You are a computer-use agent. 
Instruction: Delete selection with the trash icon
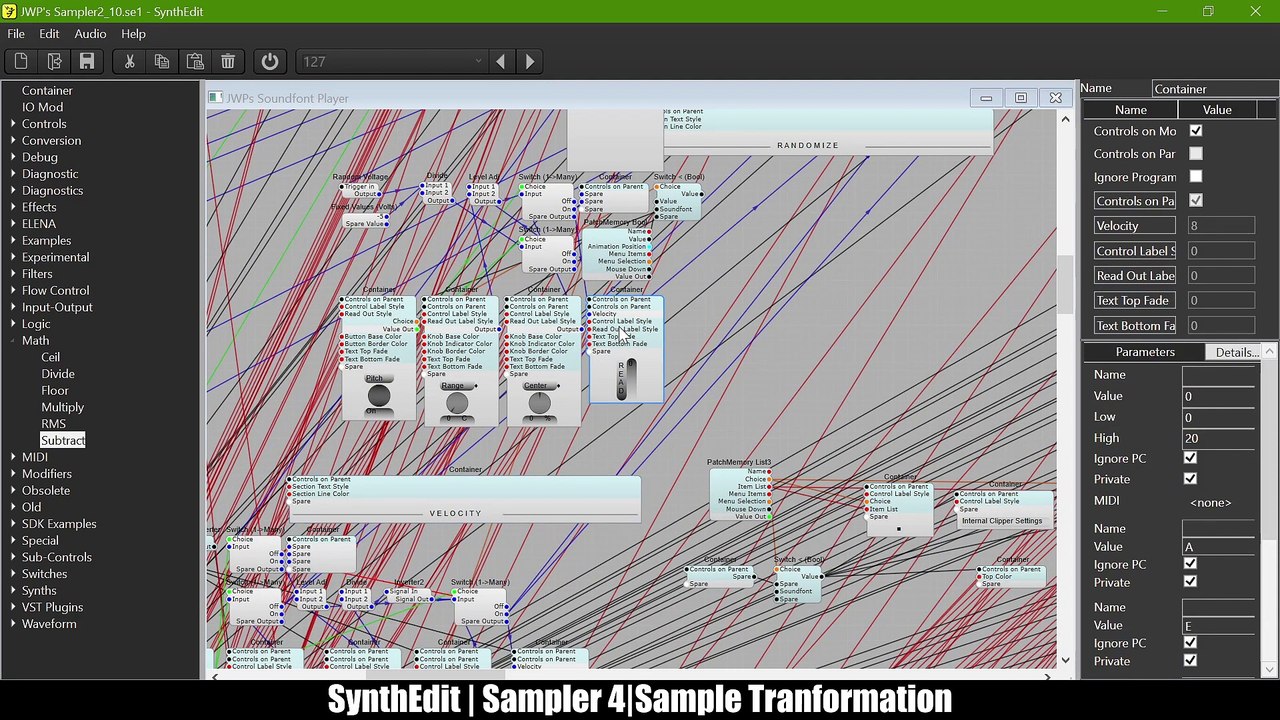coord(228,62)
